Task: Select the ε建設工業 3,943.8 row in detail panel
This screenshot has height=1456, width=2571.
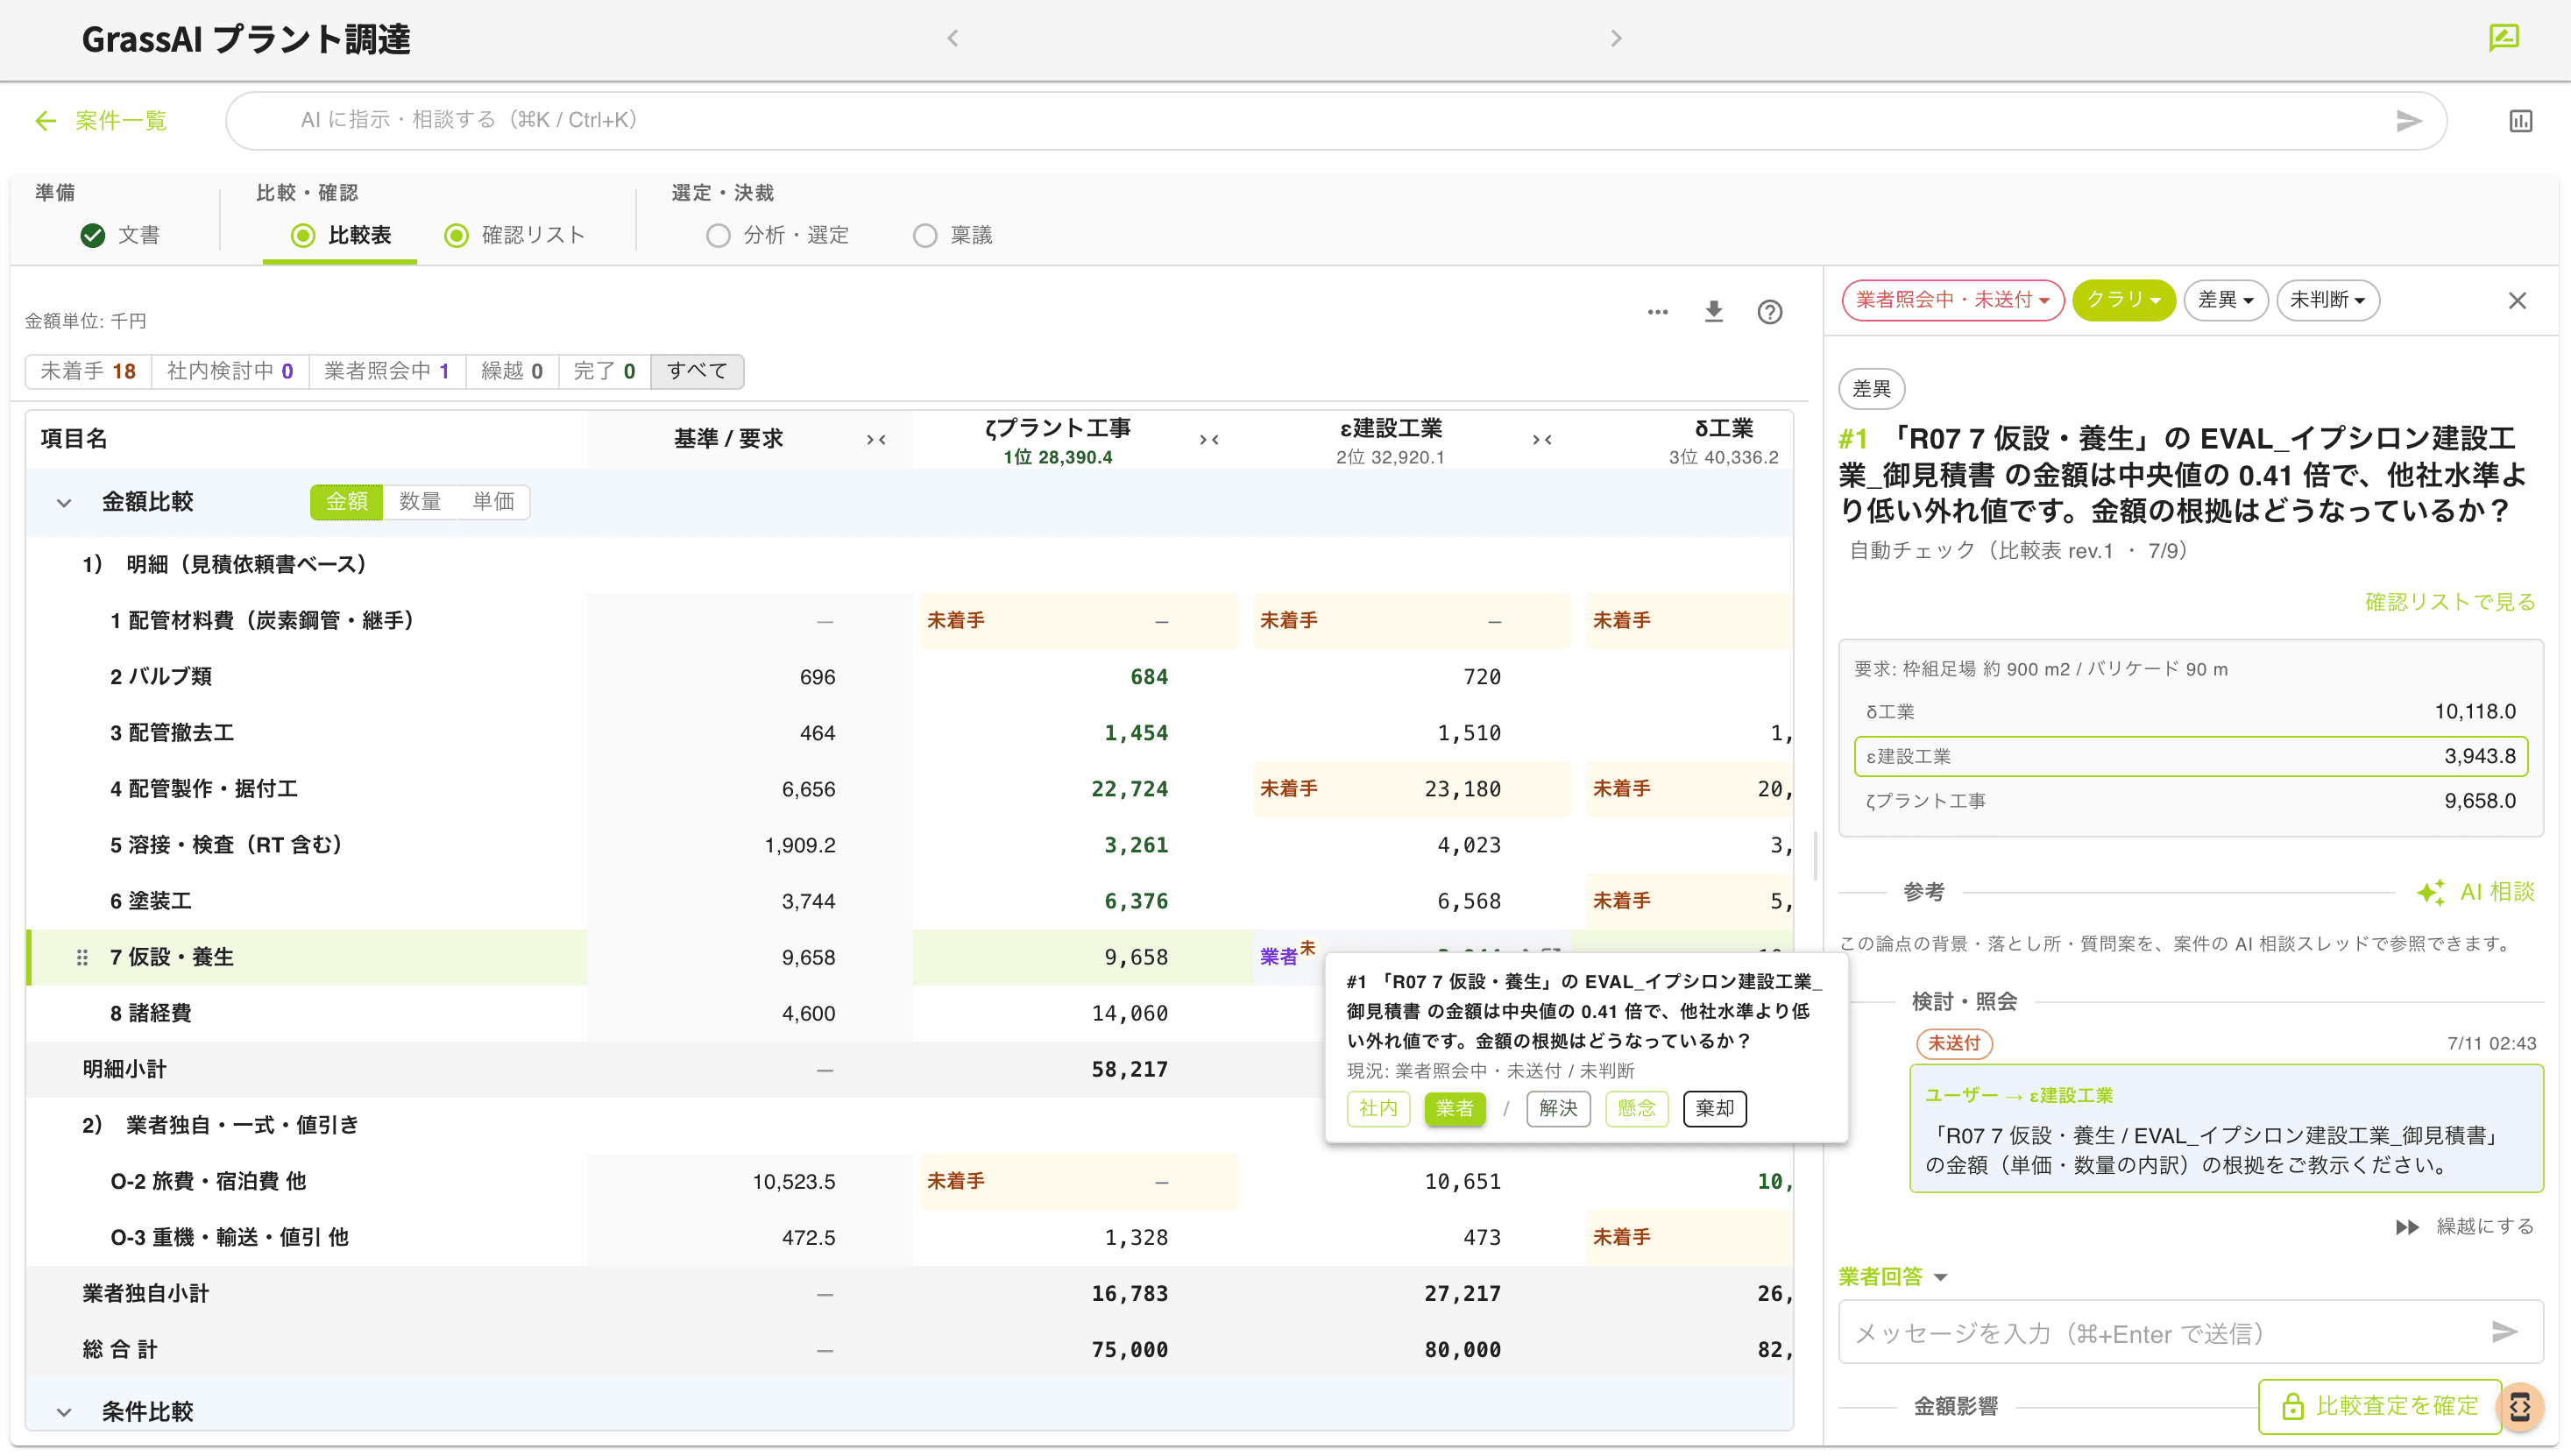Action: [x=2190, y=756]
